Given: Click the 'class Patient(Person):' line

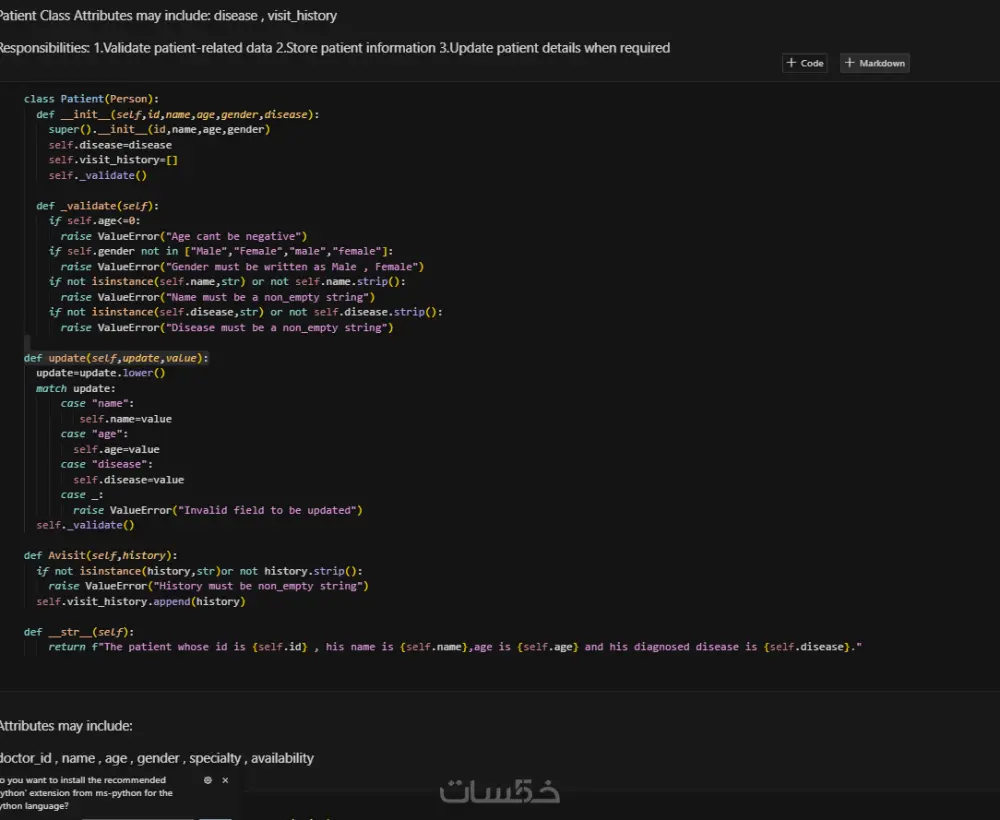Looking at the screenshot, I should coord(91,99).
